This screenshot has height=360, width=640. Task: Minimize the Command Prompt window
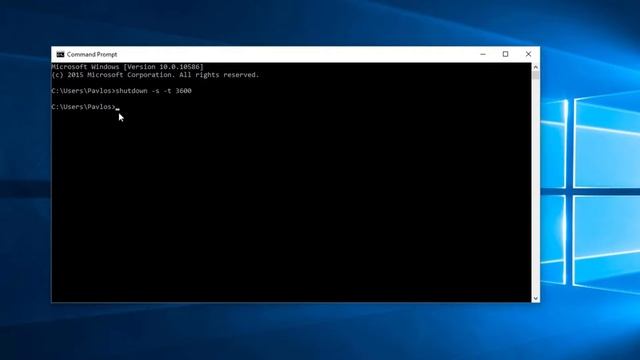pos(483,54)
